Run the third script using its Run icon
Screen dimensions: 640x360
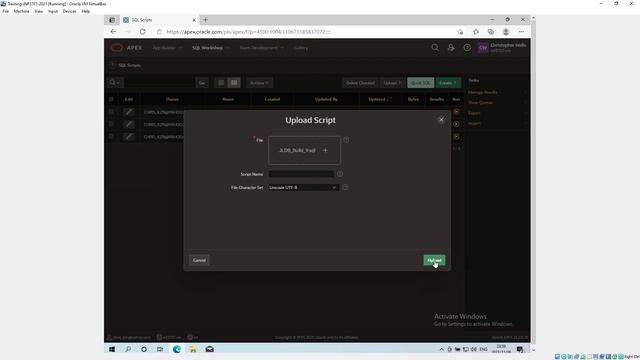pos(456,136)
